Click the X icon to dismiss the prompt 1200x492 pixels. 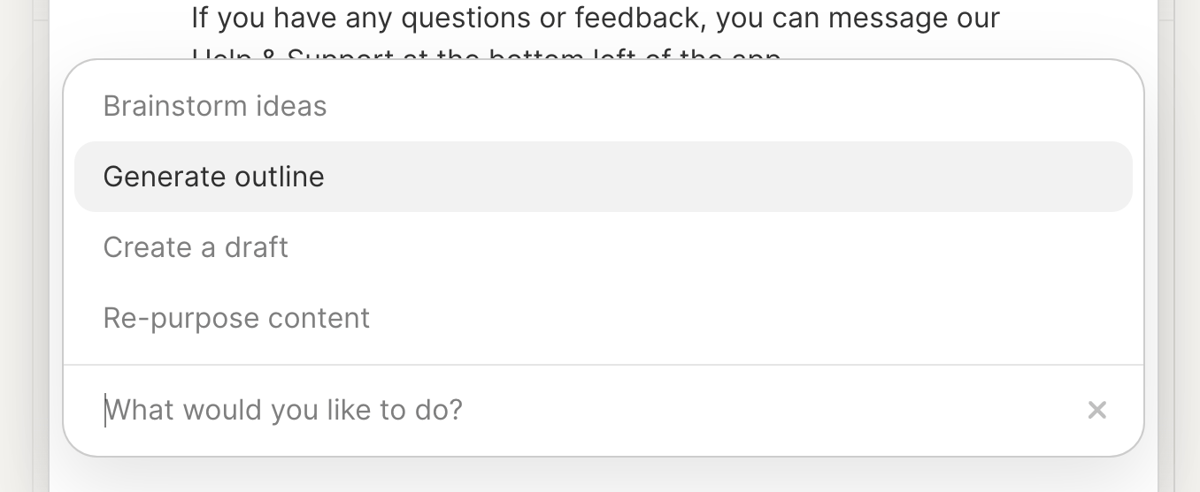click(x=1097, y=410)
